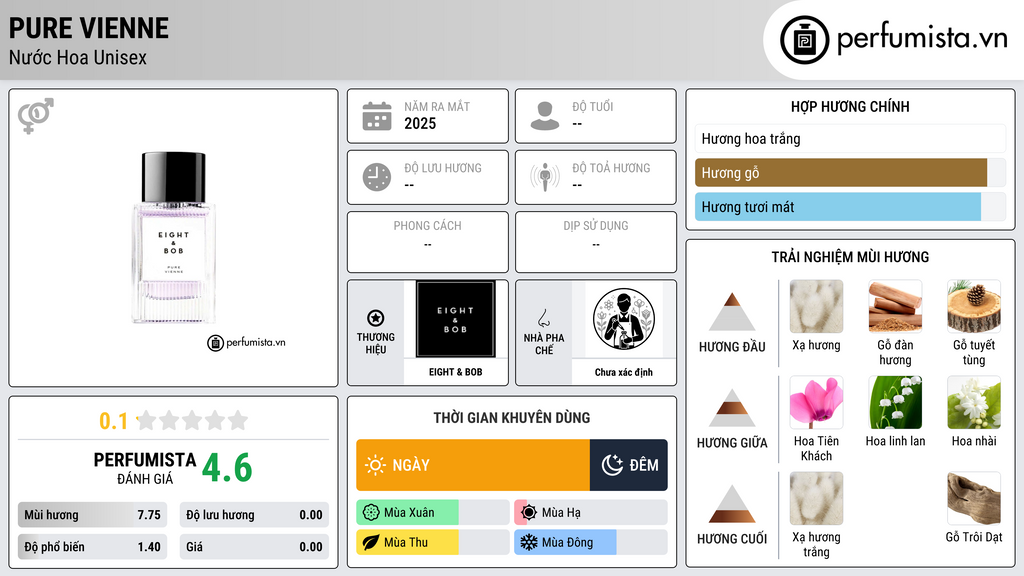Click the perfumer illustration above Chưa xác định
Screen dimensions: 1024x576
pos(624,319)
